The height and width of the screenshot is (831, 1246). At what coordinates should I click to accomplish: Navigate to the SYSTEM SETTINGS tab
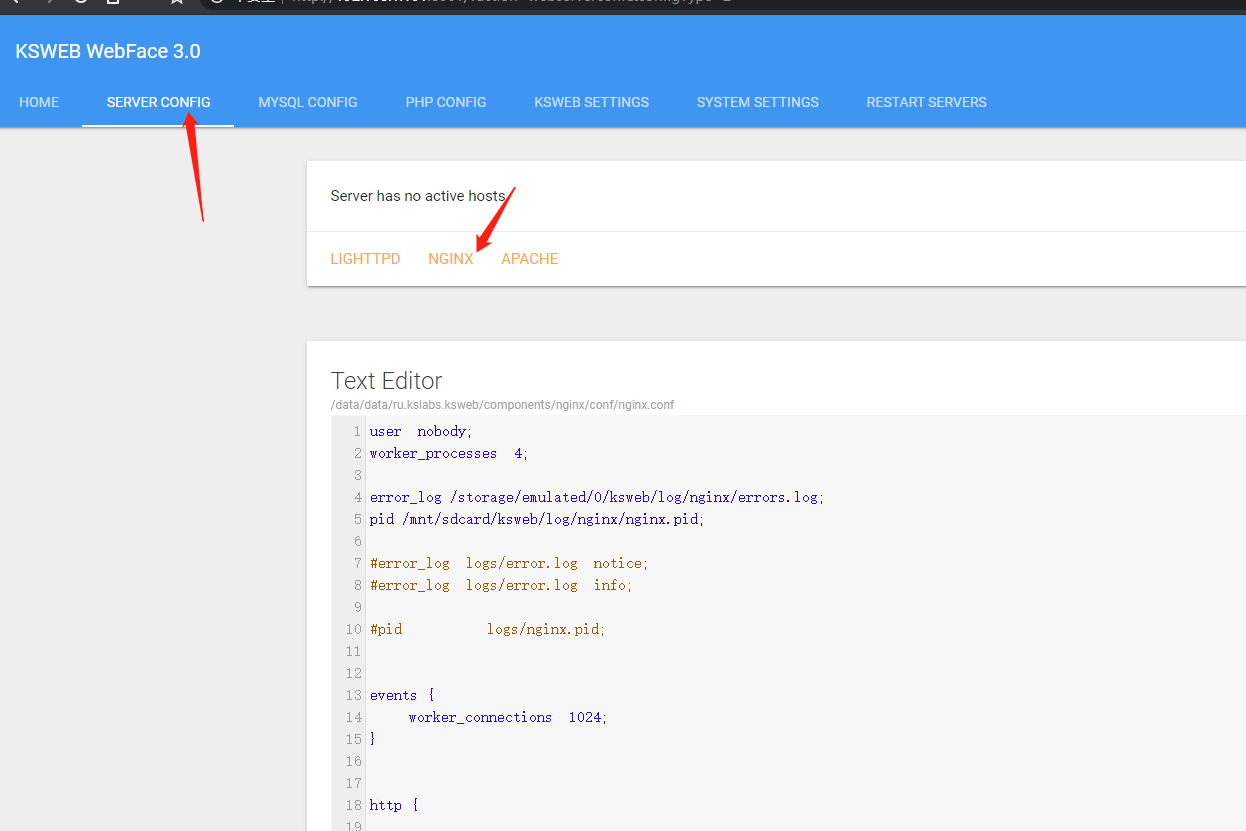(x=757, y=102)
